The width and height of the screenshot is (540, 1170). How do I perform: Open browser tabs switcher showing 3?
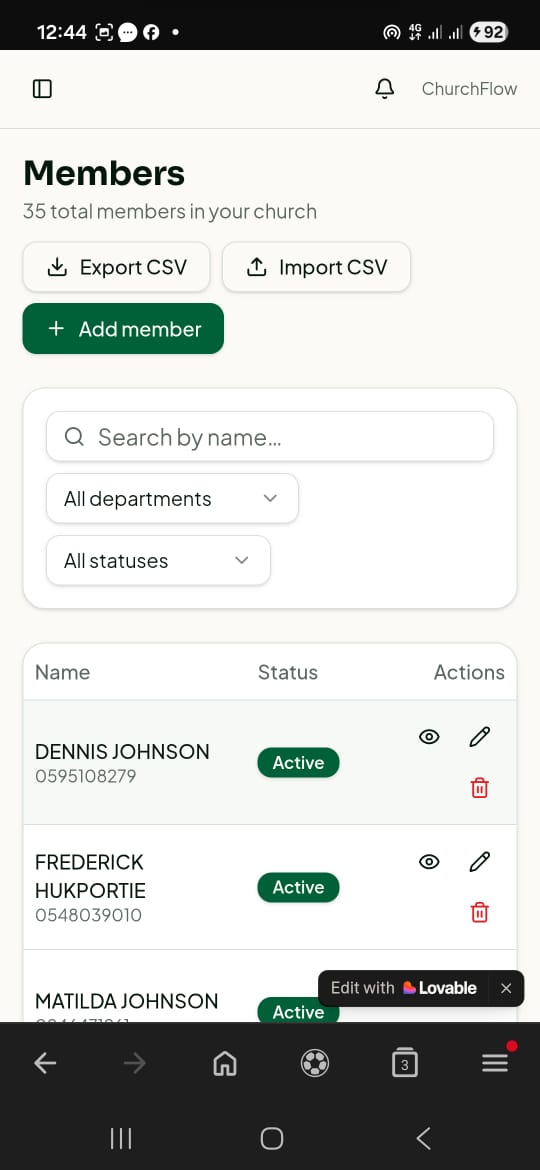[x=404, y=1063]
